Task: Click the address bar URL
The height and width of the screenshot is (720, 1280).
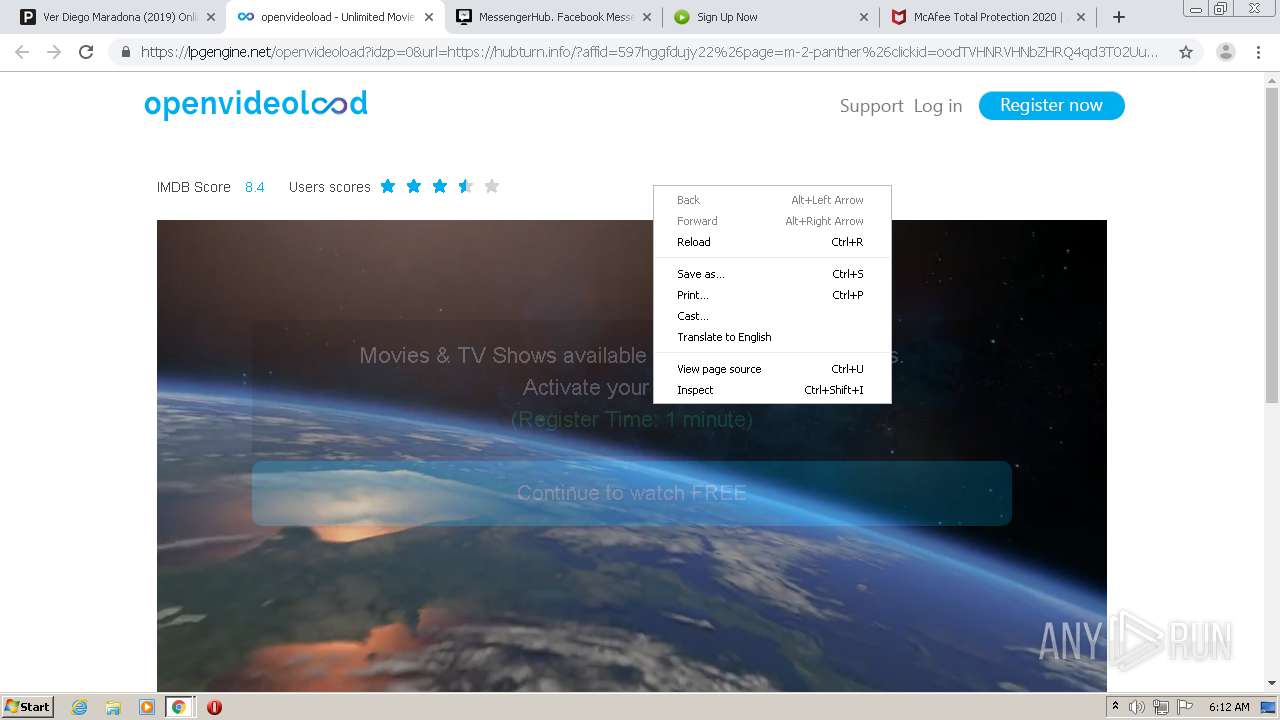Action: 650,52
